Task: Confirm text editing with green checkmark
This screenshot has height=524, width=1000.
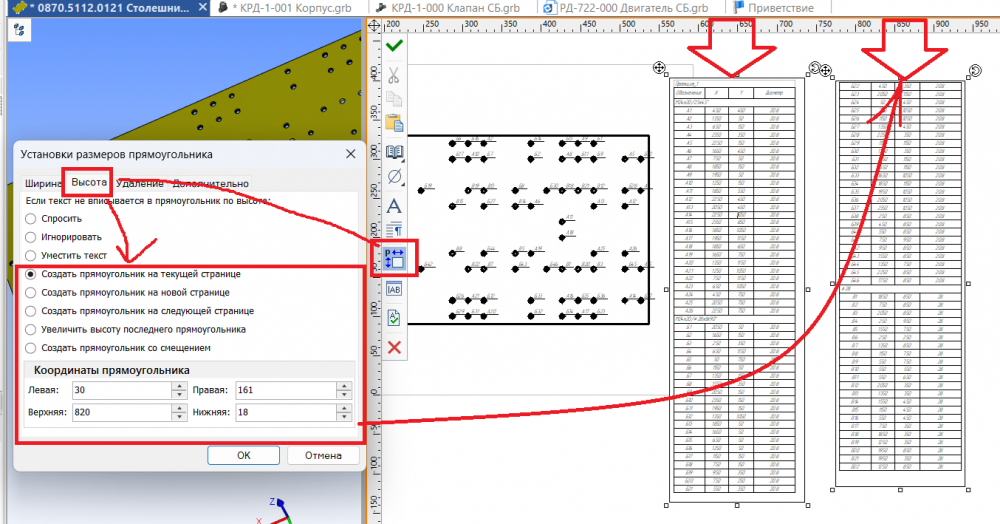Action: pos(394,45)
